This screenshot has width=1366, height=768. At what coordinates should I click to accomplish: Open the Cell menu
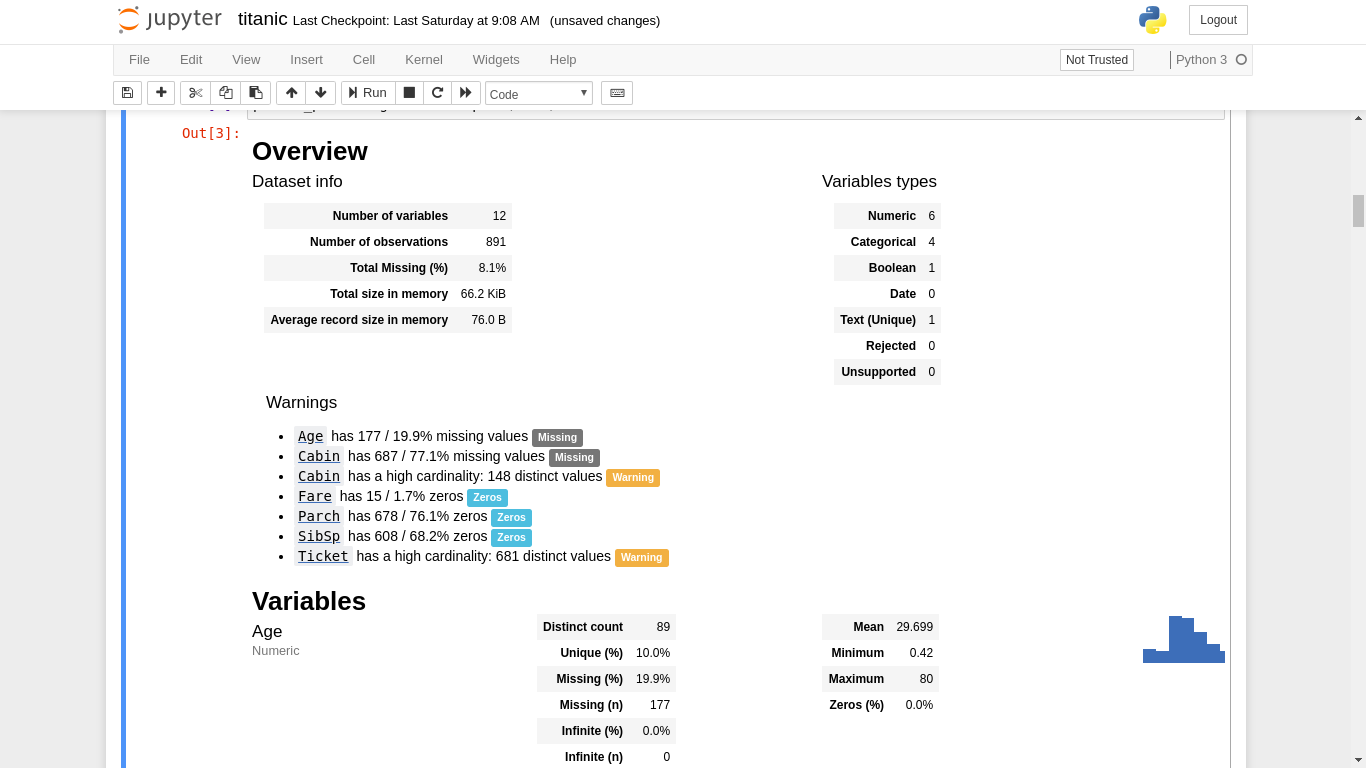click(x=363, y=59)
